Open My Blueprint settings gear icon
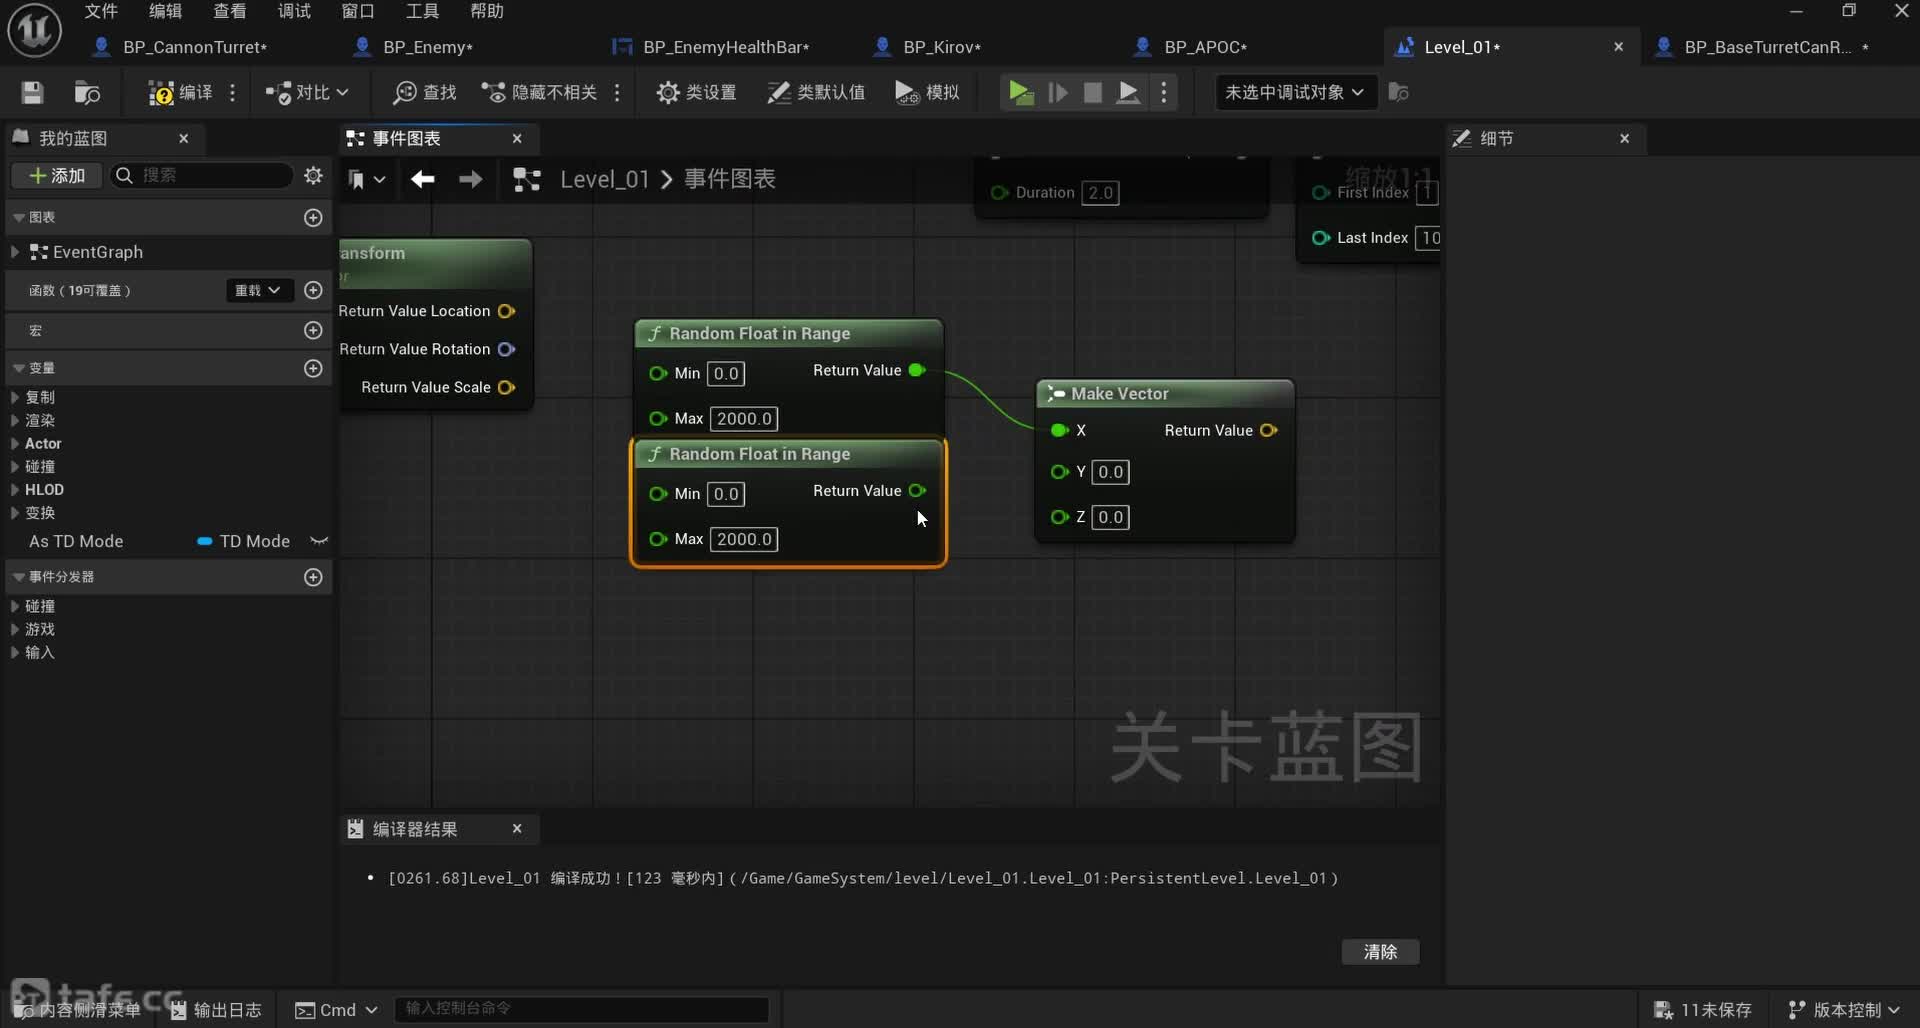 point(313,176)
